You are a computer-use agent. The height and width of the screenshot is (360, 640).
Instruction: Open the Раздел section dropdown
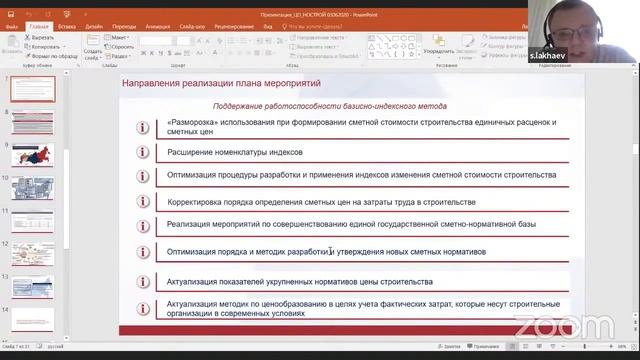118,56
